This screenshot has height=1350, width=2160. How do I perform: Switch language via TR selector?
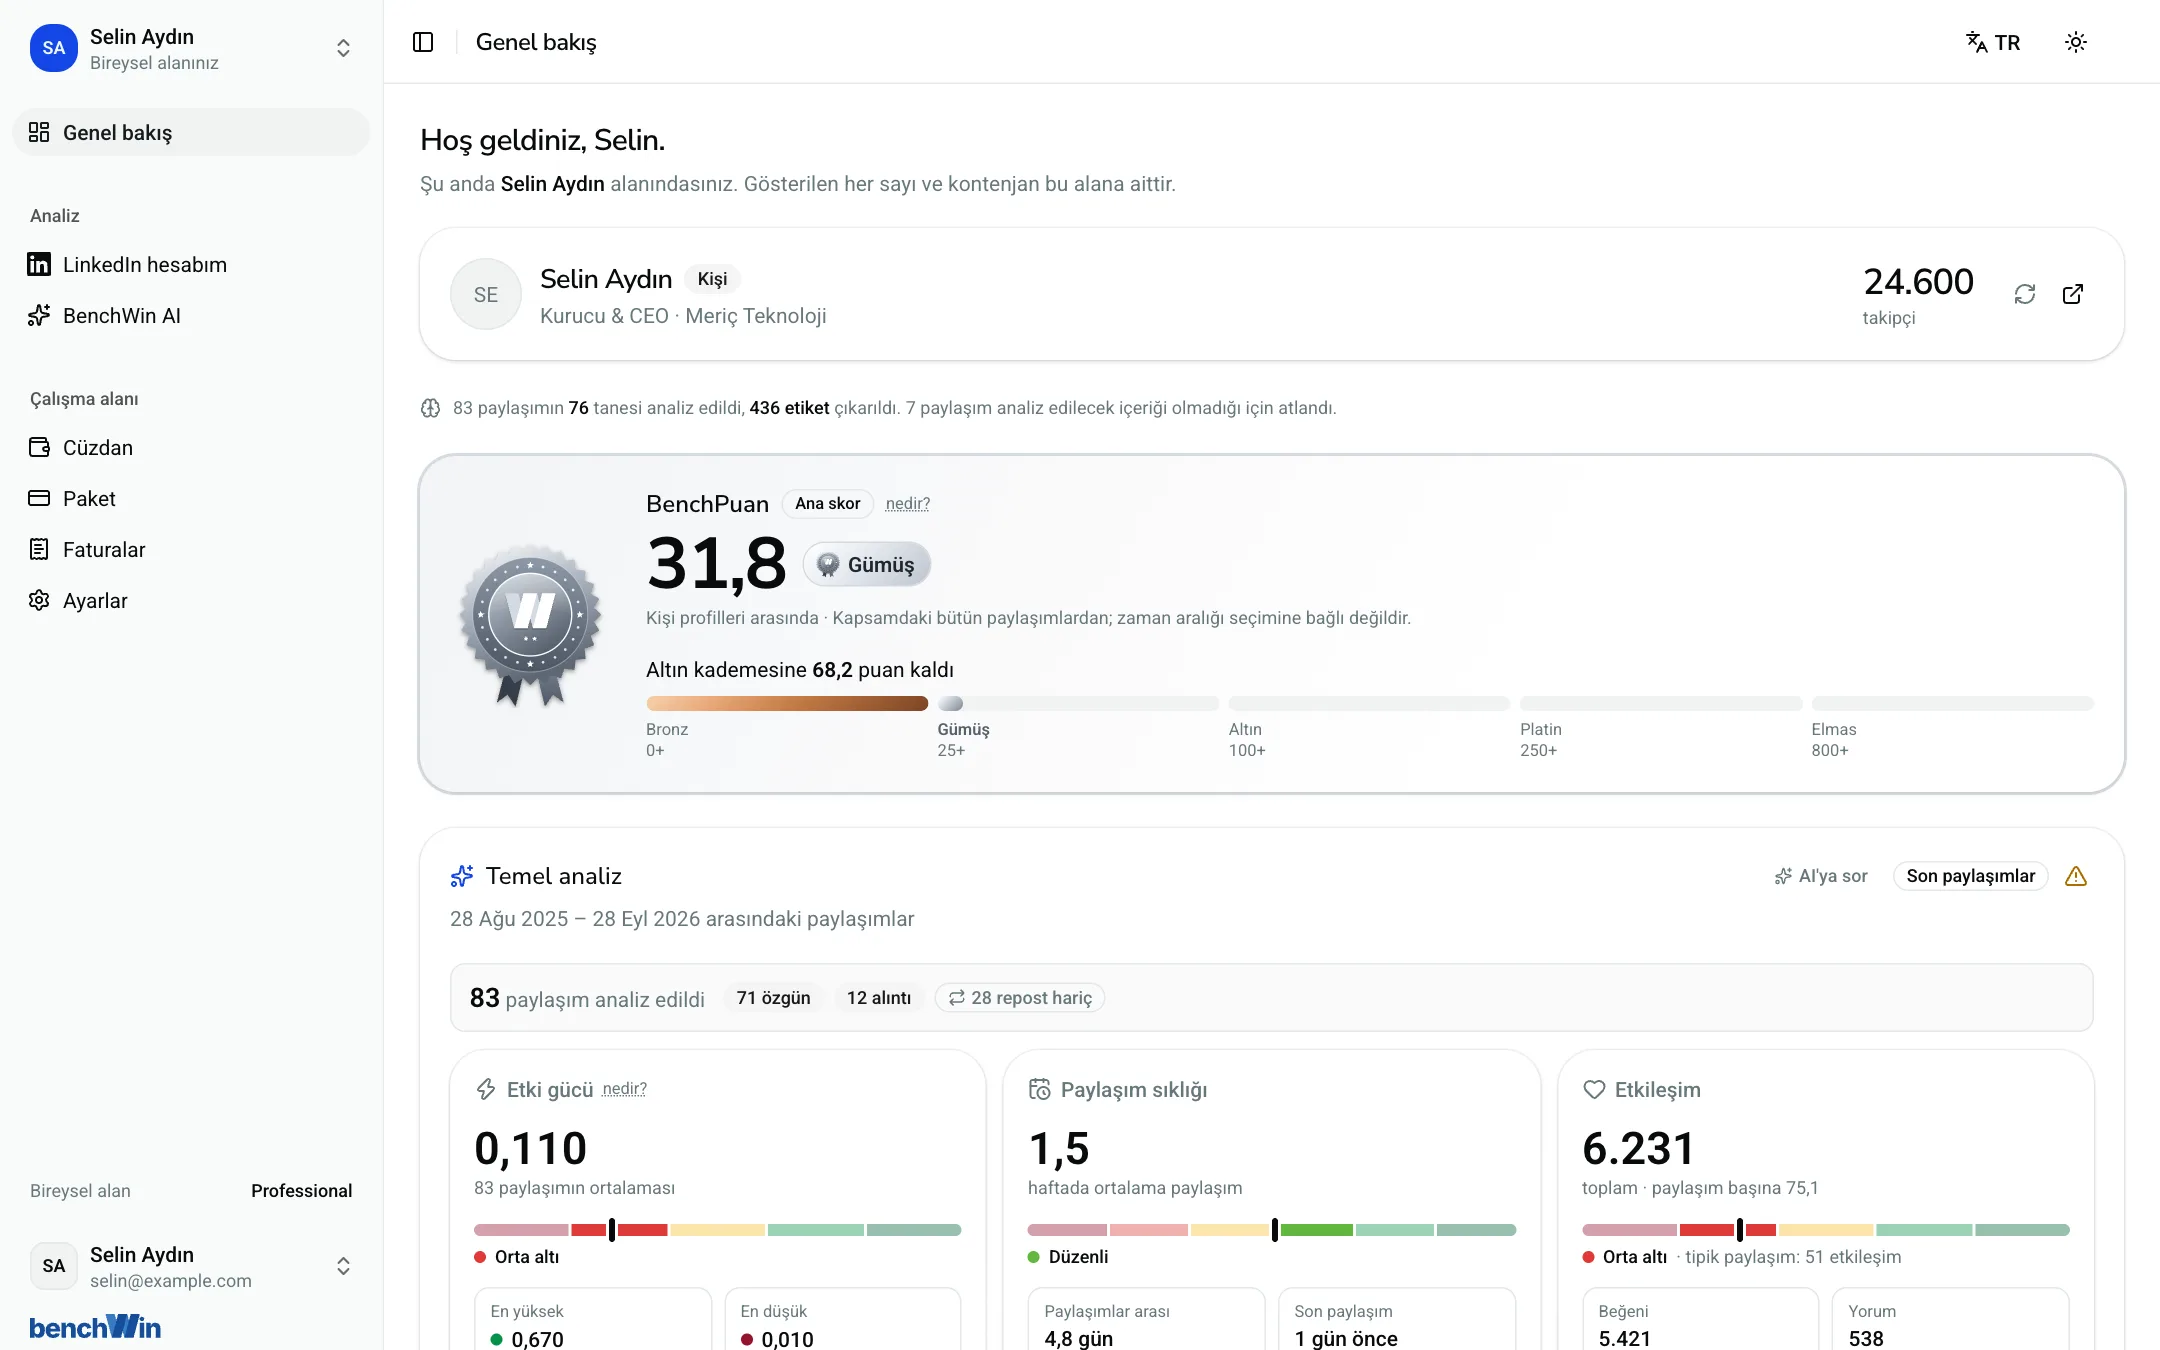pyautogui.click(x=1993, y=42)
